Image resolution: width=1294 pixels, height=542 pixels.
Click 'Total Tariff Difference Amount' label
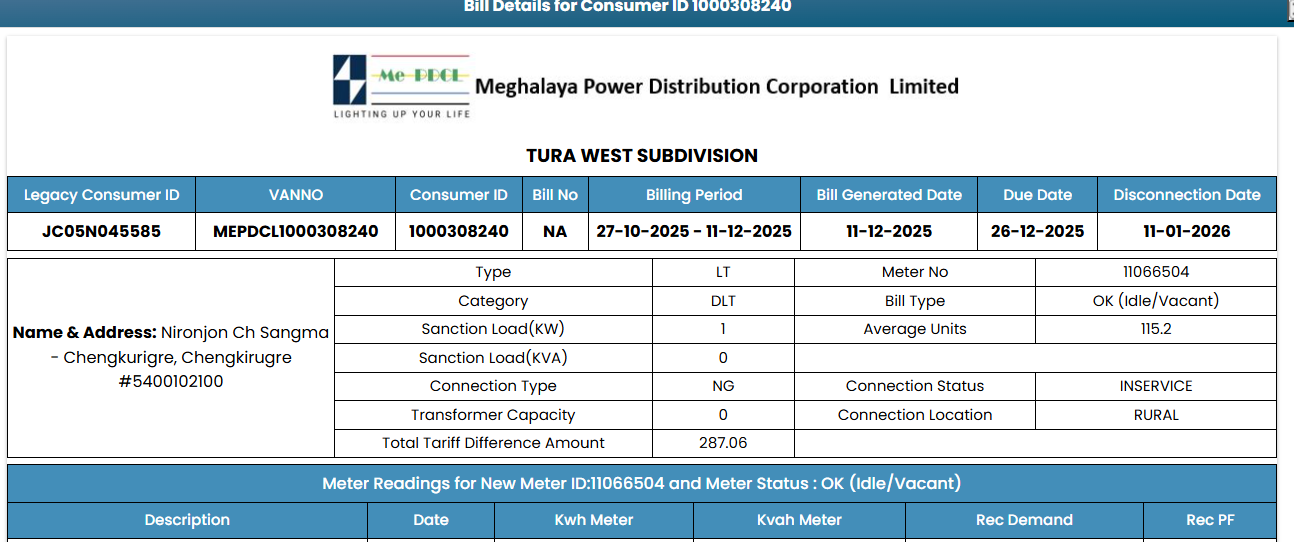(x=493, y=443)
